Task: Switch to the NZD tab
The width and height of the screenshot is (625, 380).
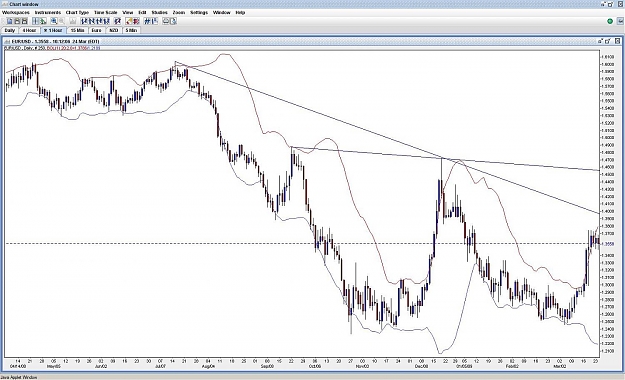Action: click(x=114, y=30)
